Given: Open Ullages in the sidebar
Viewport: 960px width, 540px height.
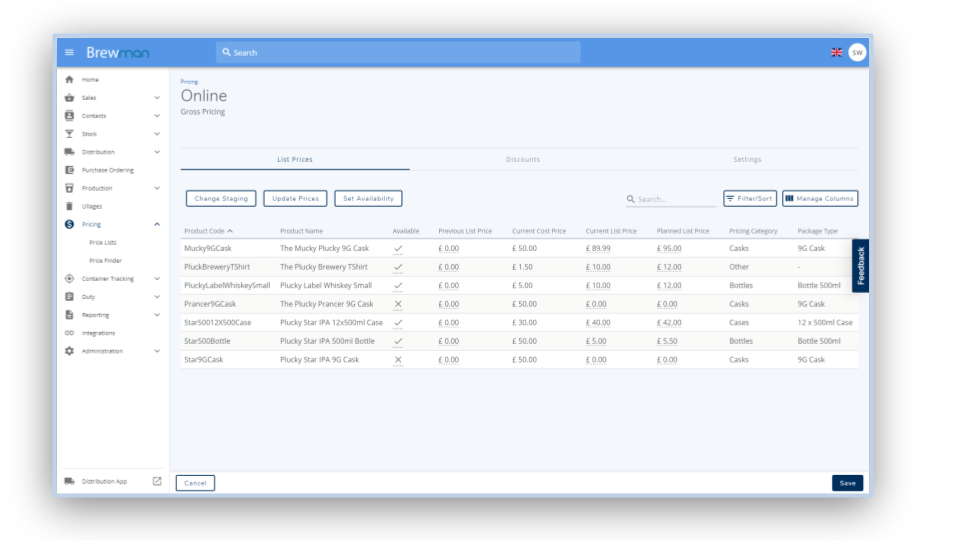Looking at the screenshot, I should 92,206.
